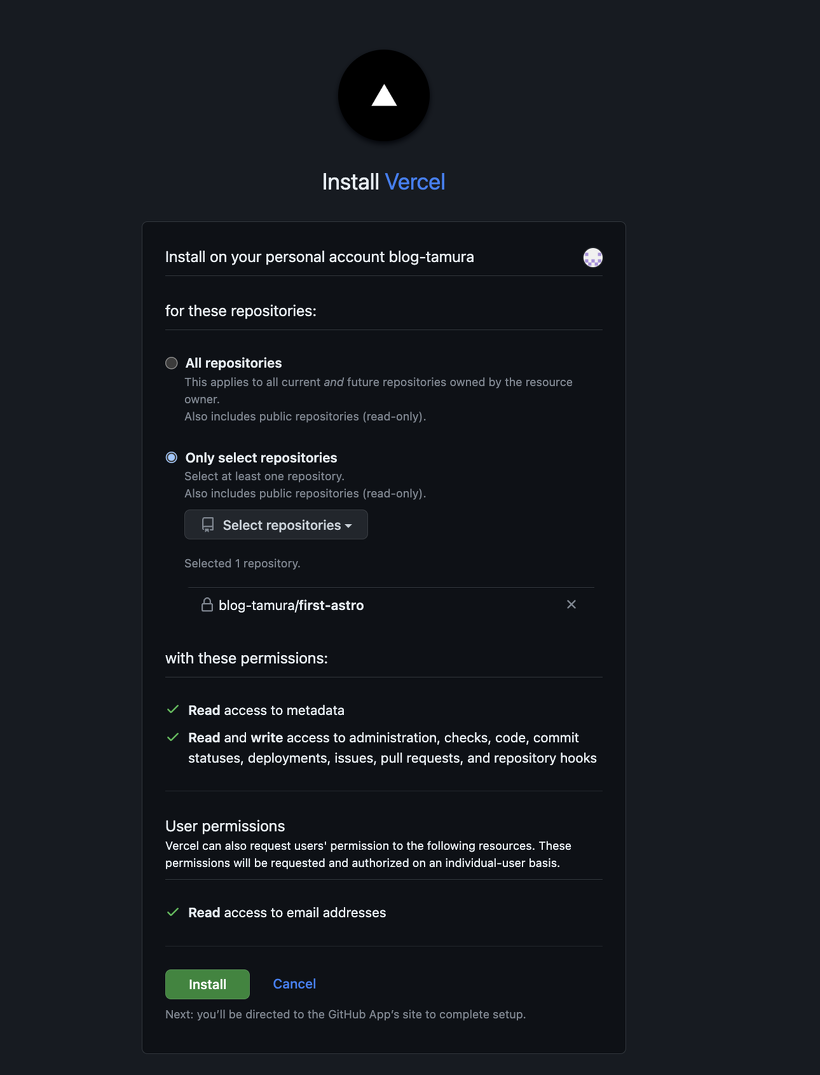Click the repo icon in Select repositories
820x1075 pixels.
click(x=208, y=524)
